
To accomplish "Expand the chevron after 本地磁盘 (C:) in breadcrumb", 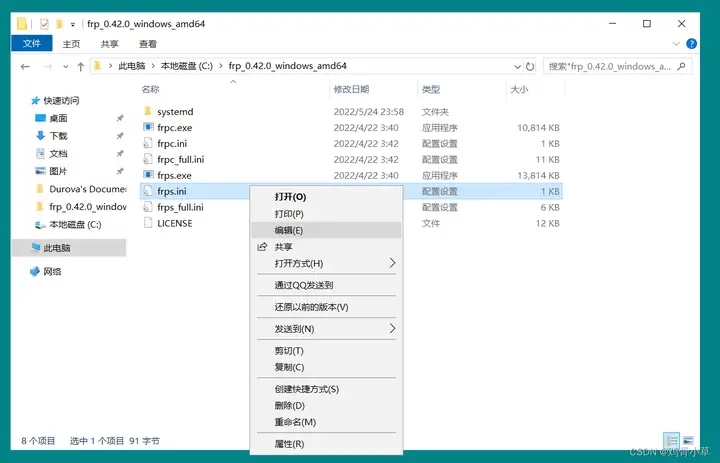I will tap(221, 66).
